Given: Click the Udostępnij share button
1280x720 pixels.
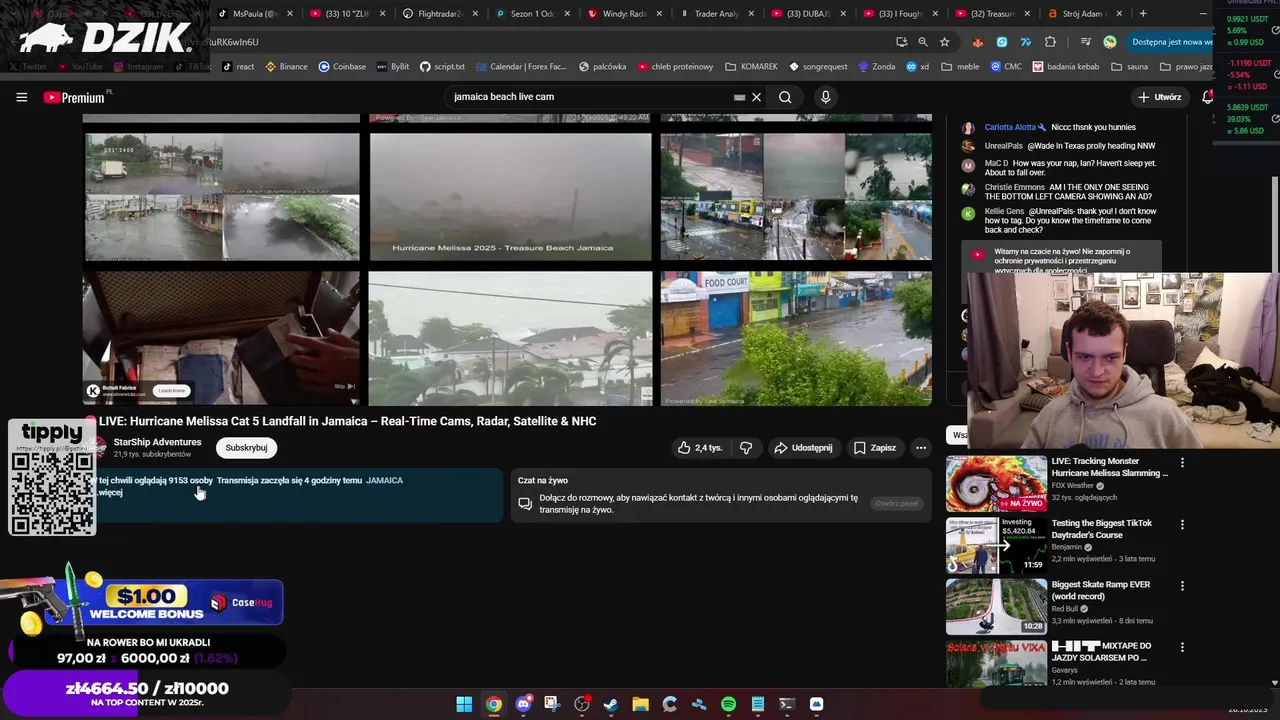Looking at the screenshot, I should tap(803, 448).
